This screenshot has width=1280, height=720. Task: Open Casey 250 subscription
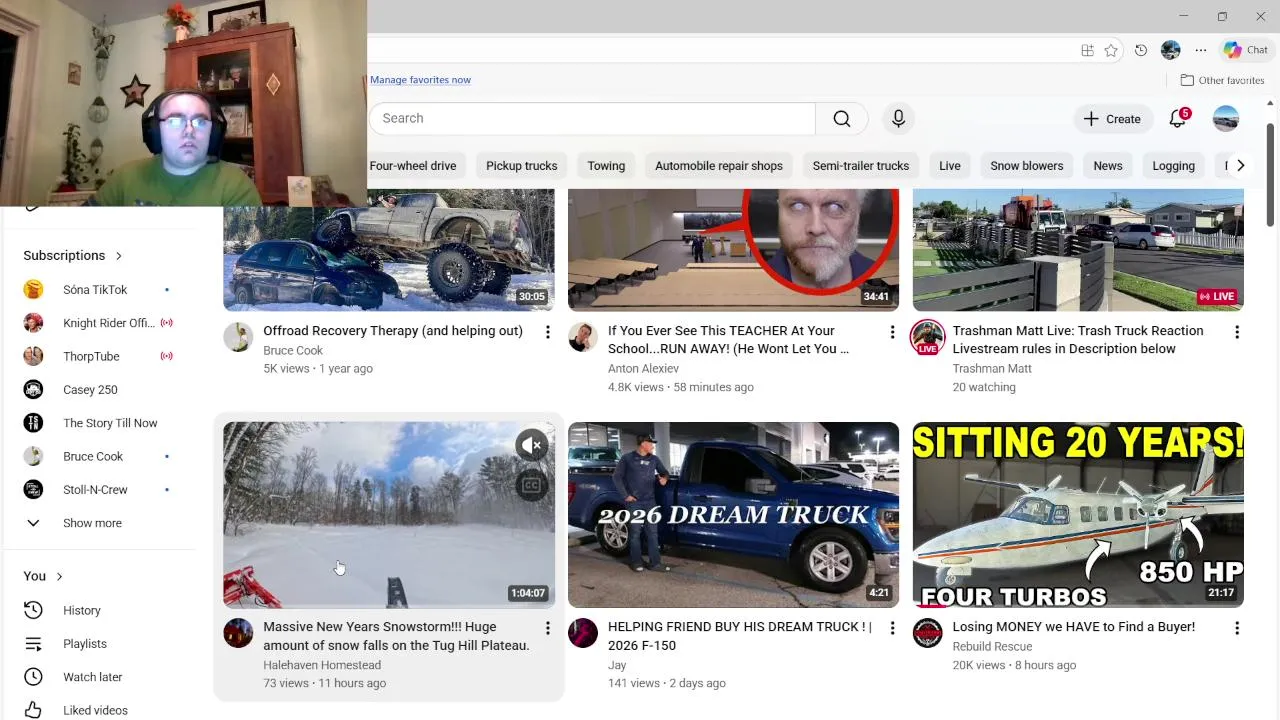coord(98,390)
